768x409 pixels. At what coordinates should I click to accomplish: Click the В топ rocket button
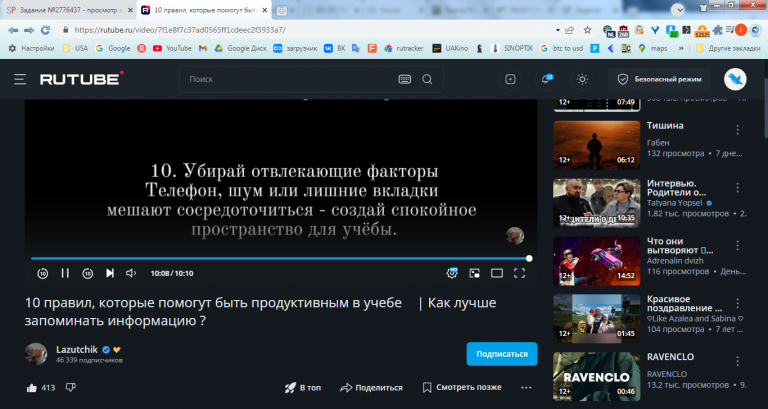303,387
